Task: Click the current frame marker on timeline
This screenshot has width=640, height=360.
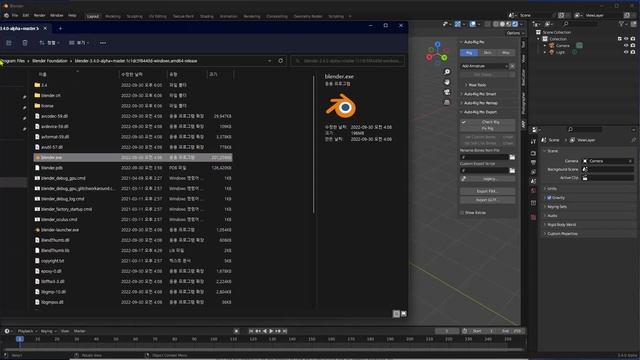Action: (x=20, y=339)
